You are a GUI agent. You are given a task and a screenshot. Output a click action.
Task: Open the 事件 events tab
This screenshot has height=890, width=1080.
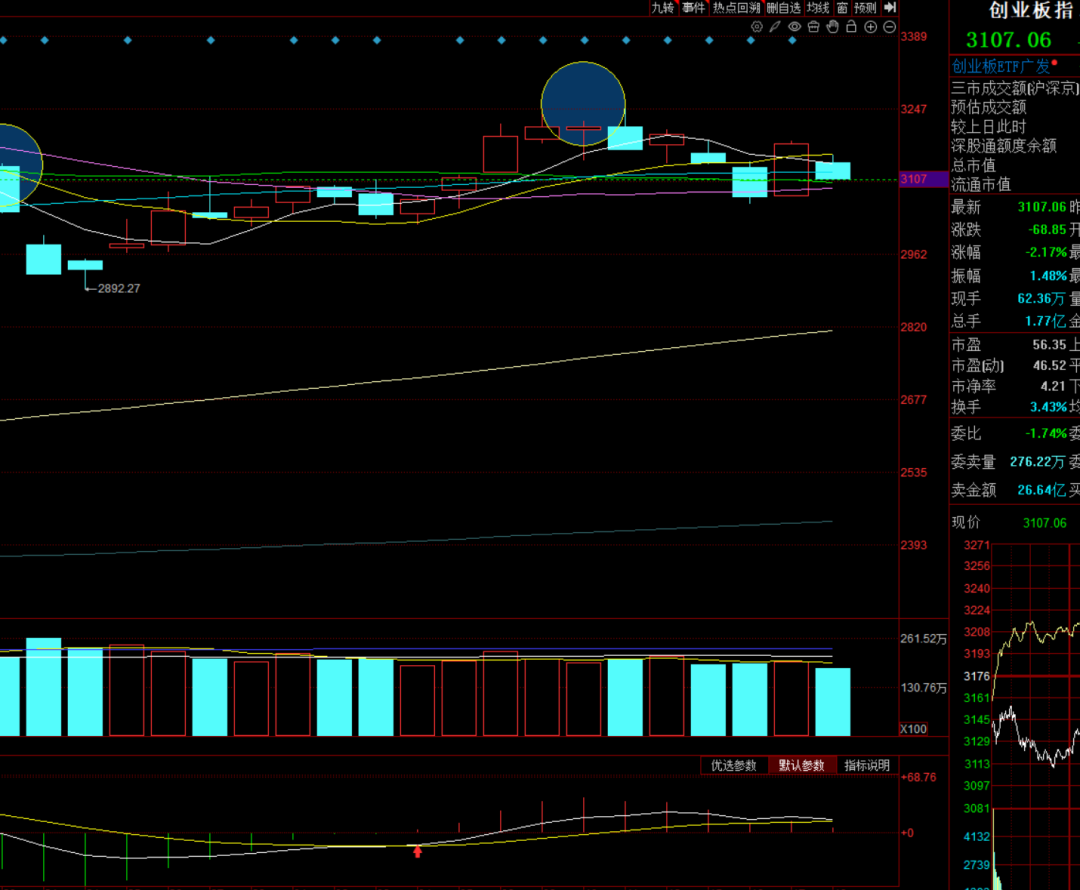click(694, 7)
